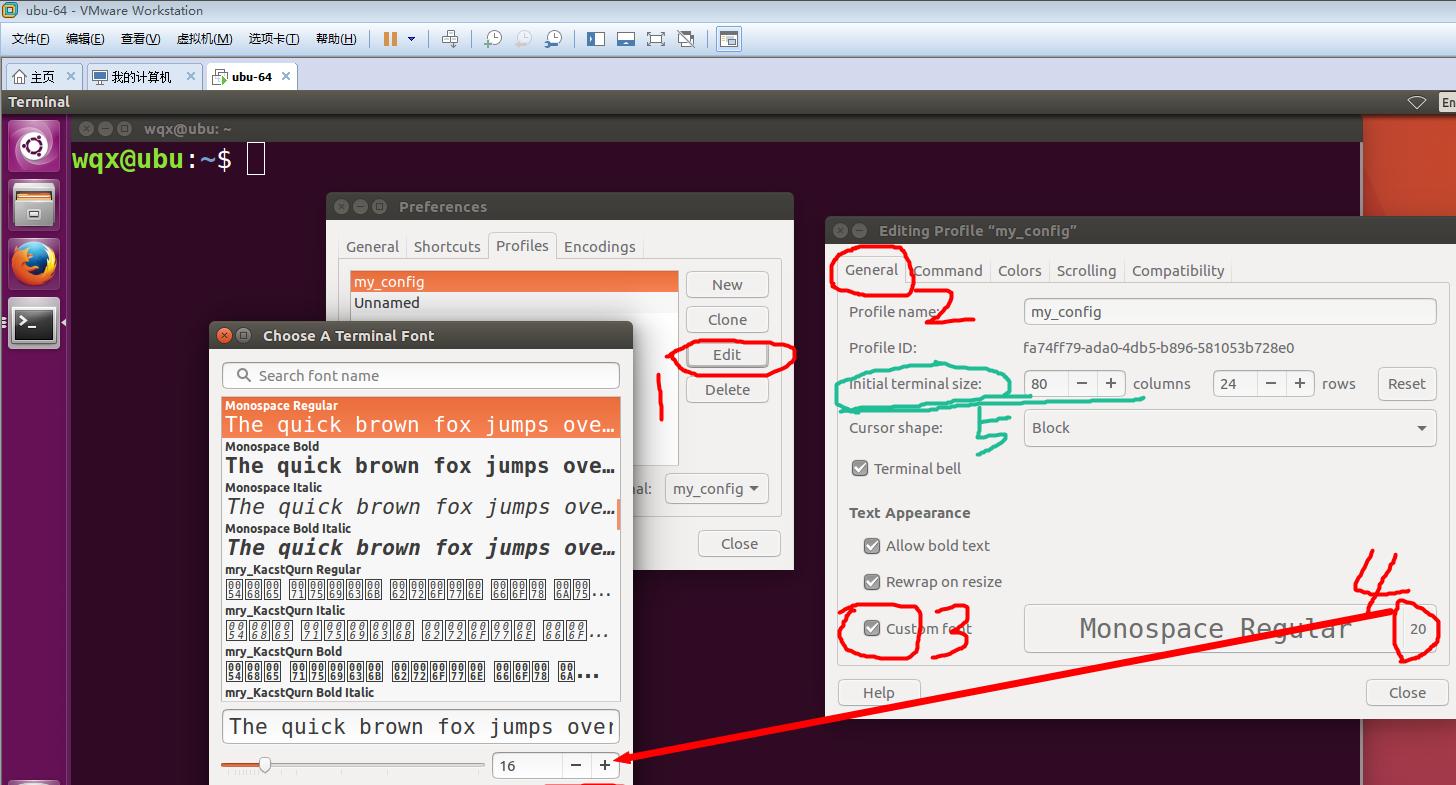Screen dimensions: 1456x785
Task: Toggle the thumbnail bar icon in VMware toolbar
Action: (626, 39)
